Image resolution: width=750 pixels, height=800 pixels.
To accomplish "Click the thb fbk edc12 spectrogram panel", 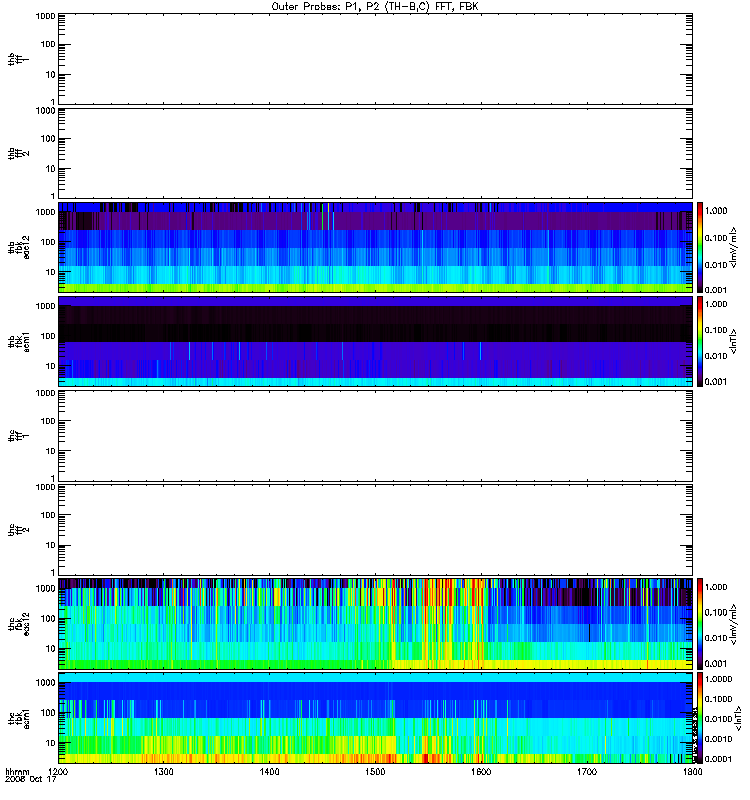I will tap(375, 247).
